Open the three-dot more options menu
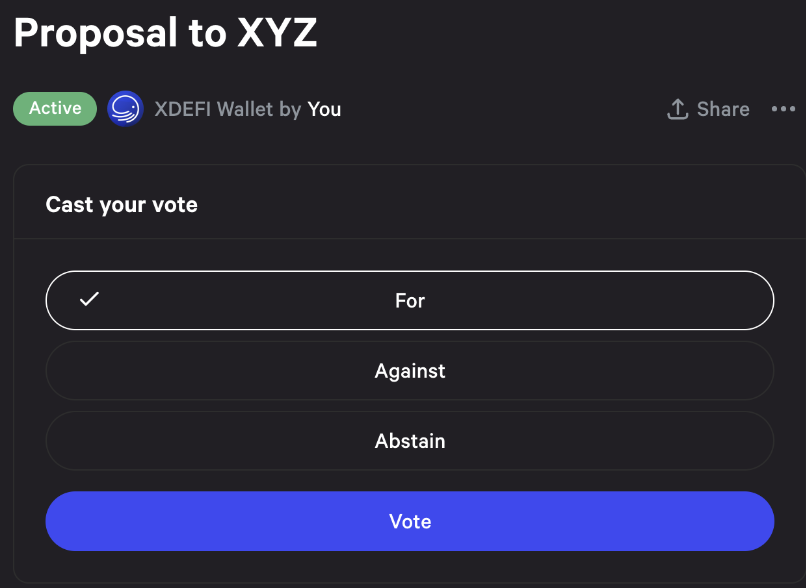Image resolution: width=806 pixels, height=588 pixels. click(x=783, y=109)
